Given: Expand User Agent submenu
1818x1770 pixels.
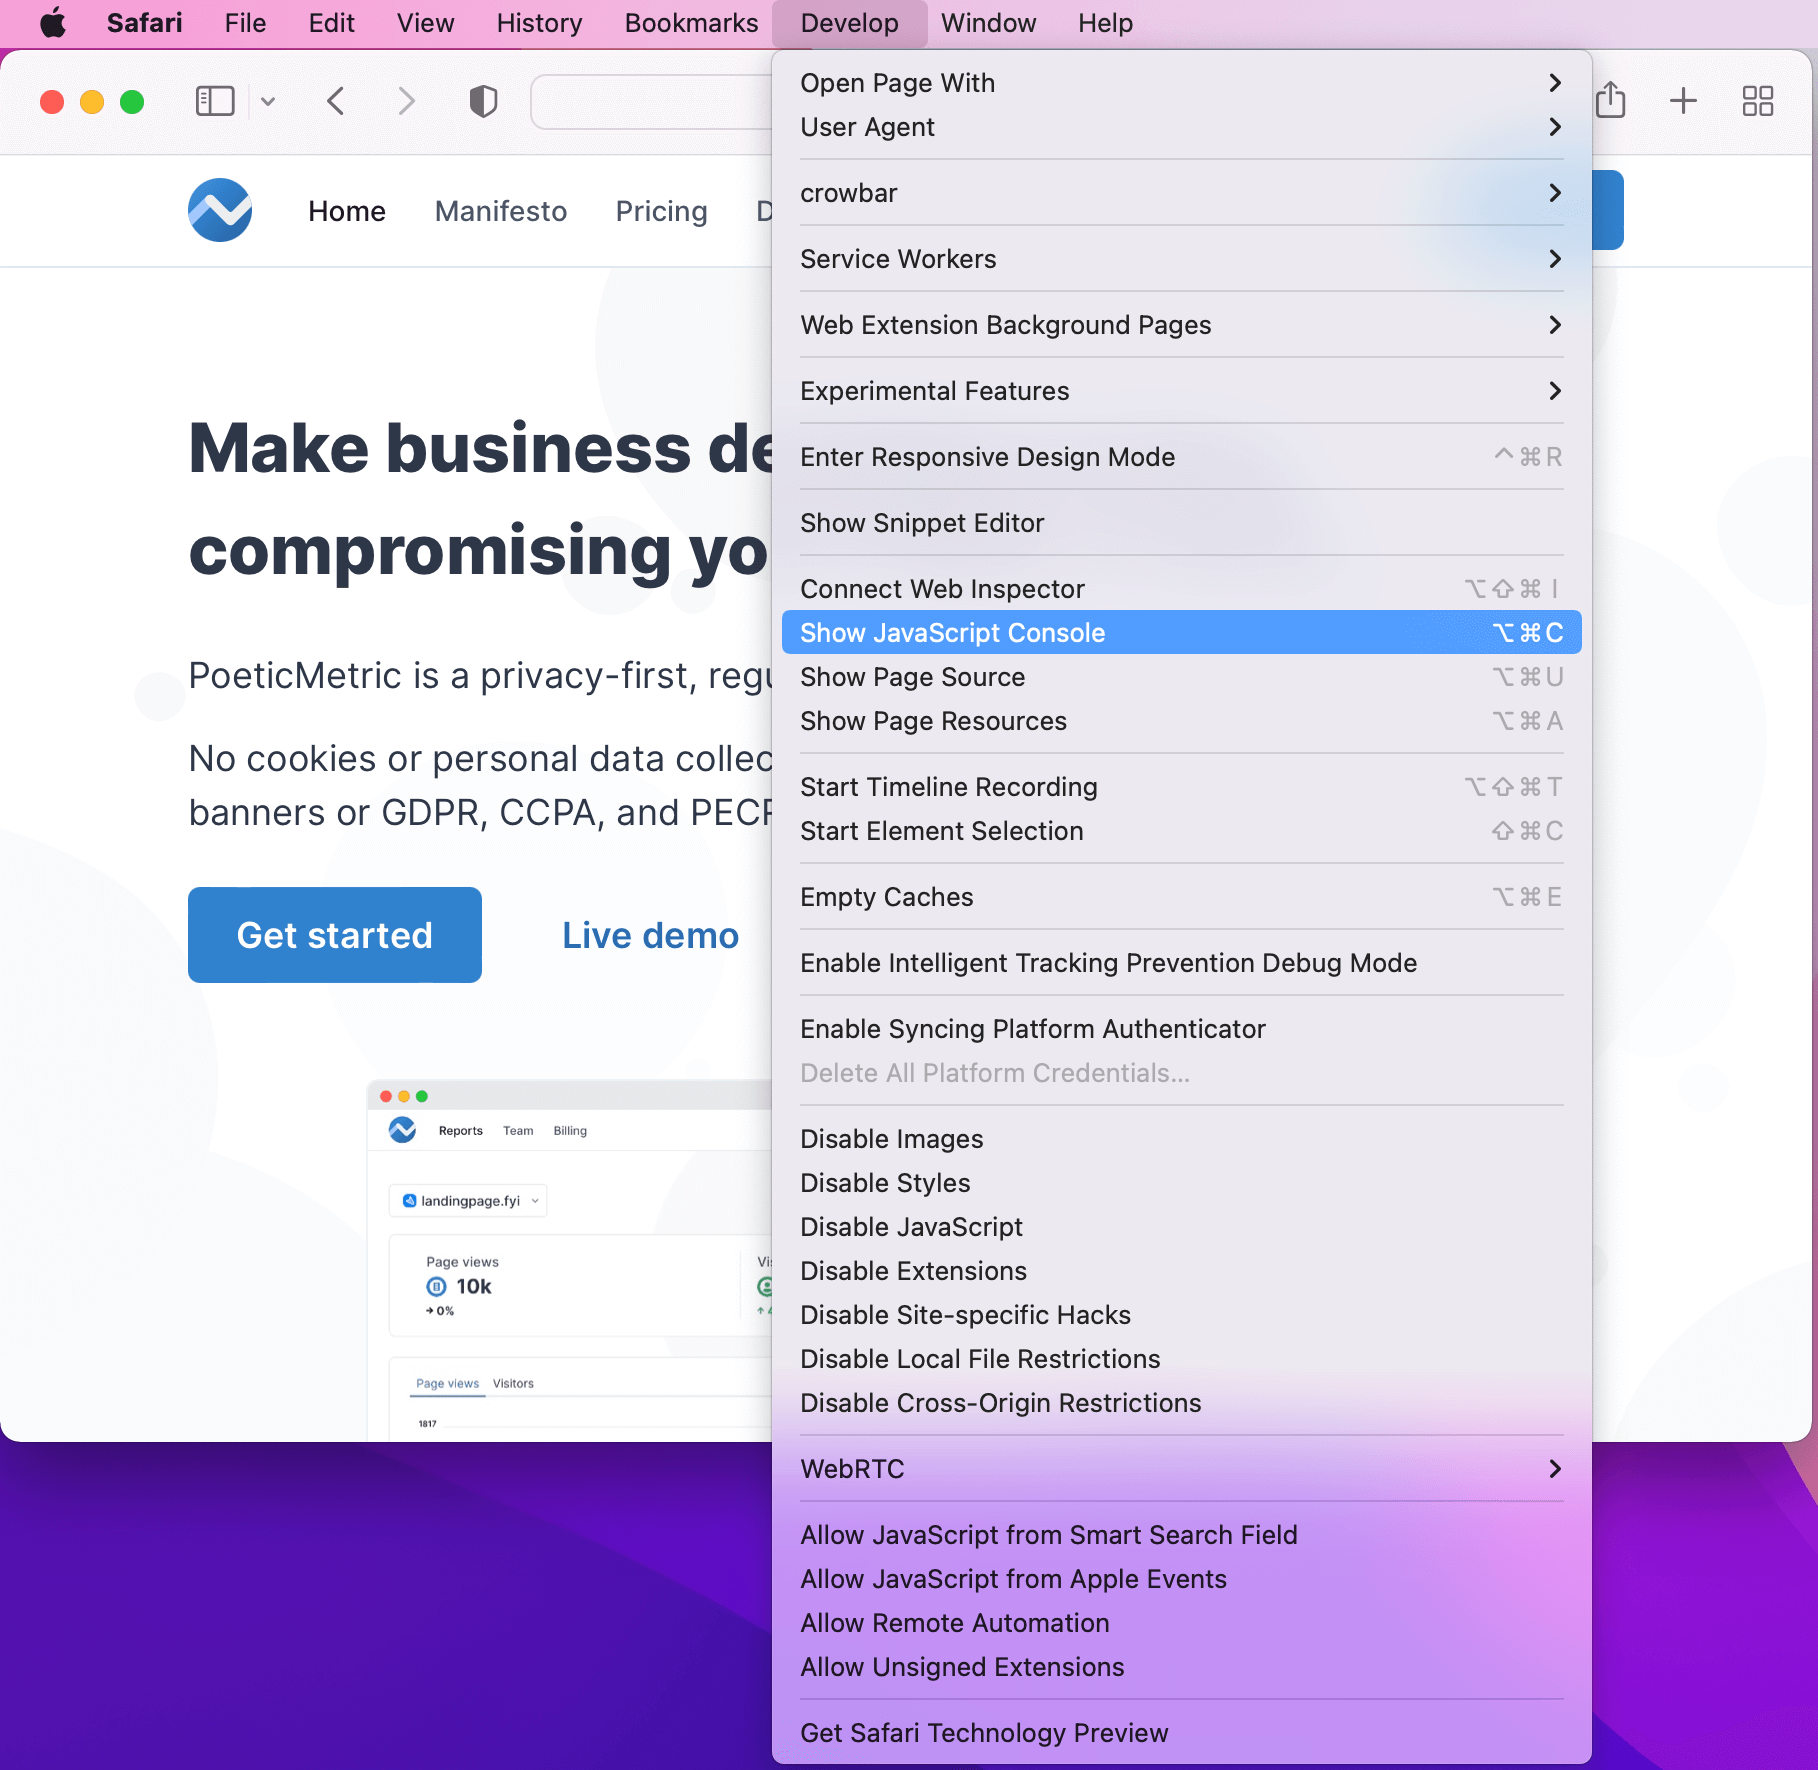Looking at the screenshot, I should pos(1181,127).
